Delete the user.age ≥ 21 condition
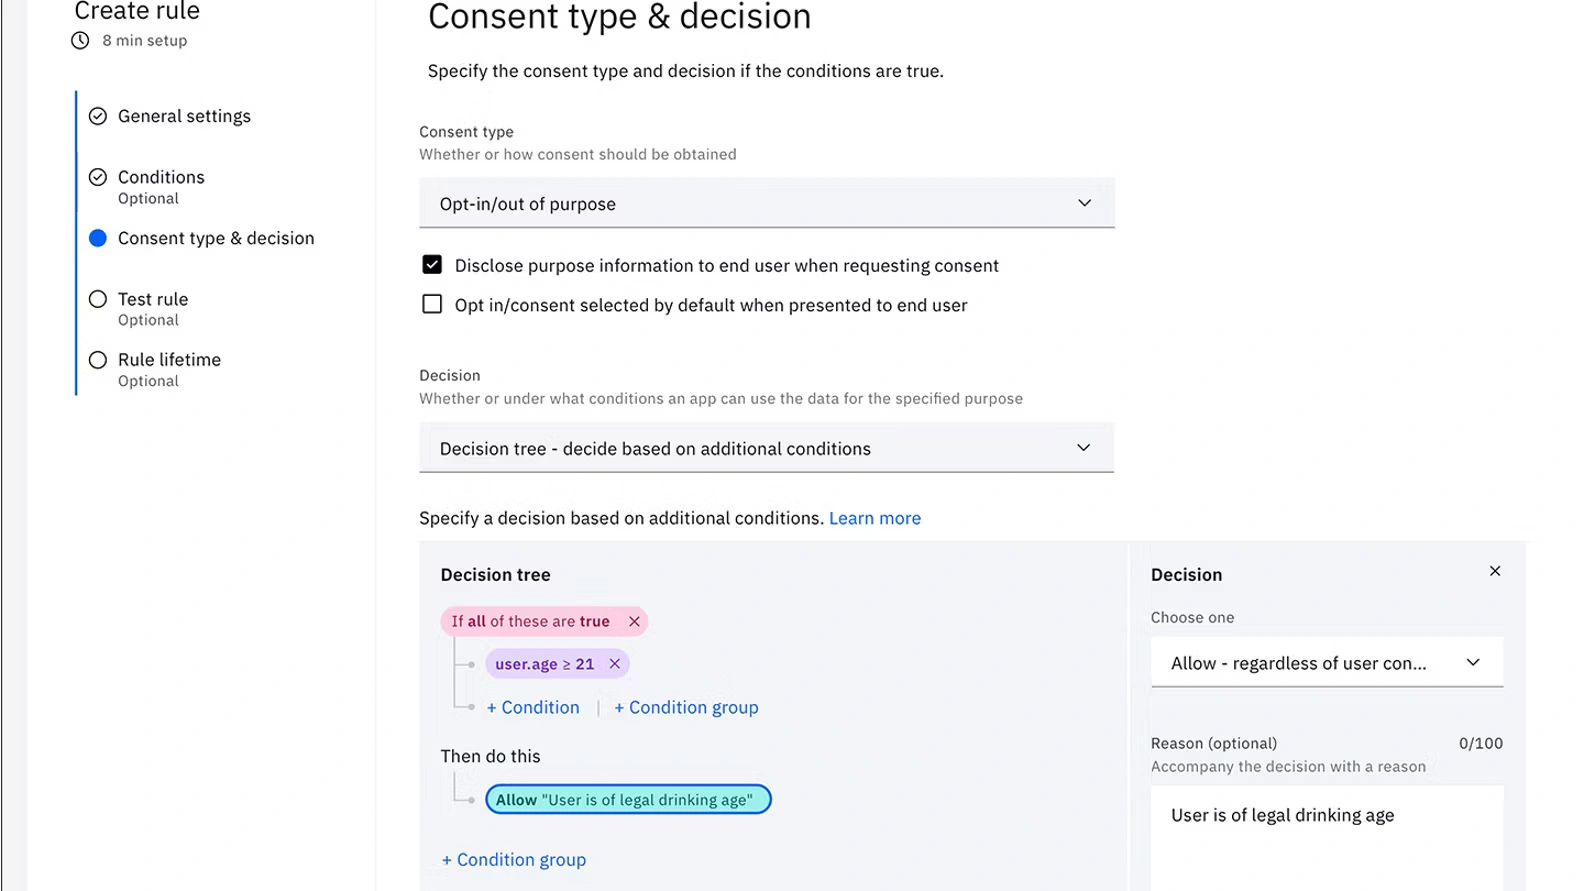 (x=615, y=664)
